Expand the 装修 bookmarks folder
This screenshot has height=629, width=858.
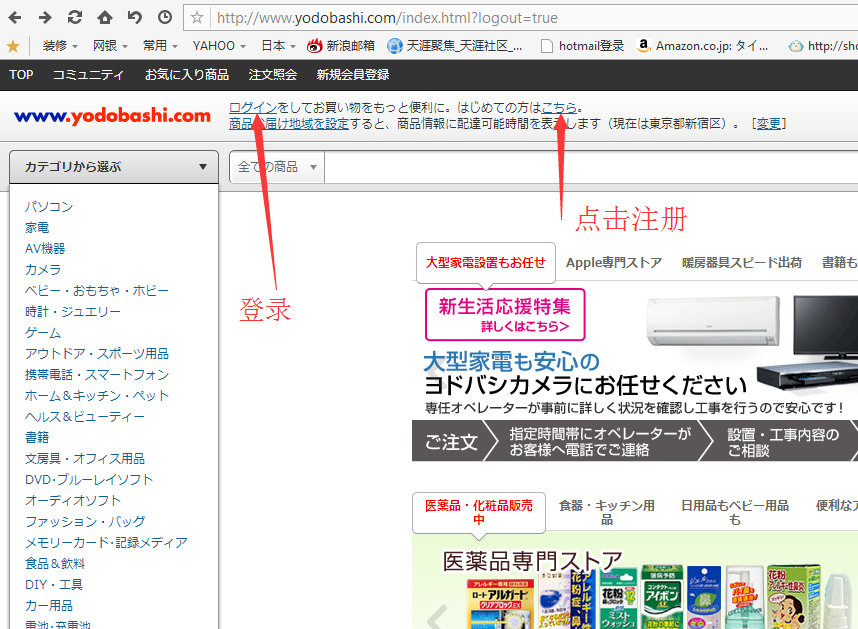60,46
